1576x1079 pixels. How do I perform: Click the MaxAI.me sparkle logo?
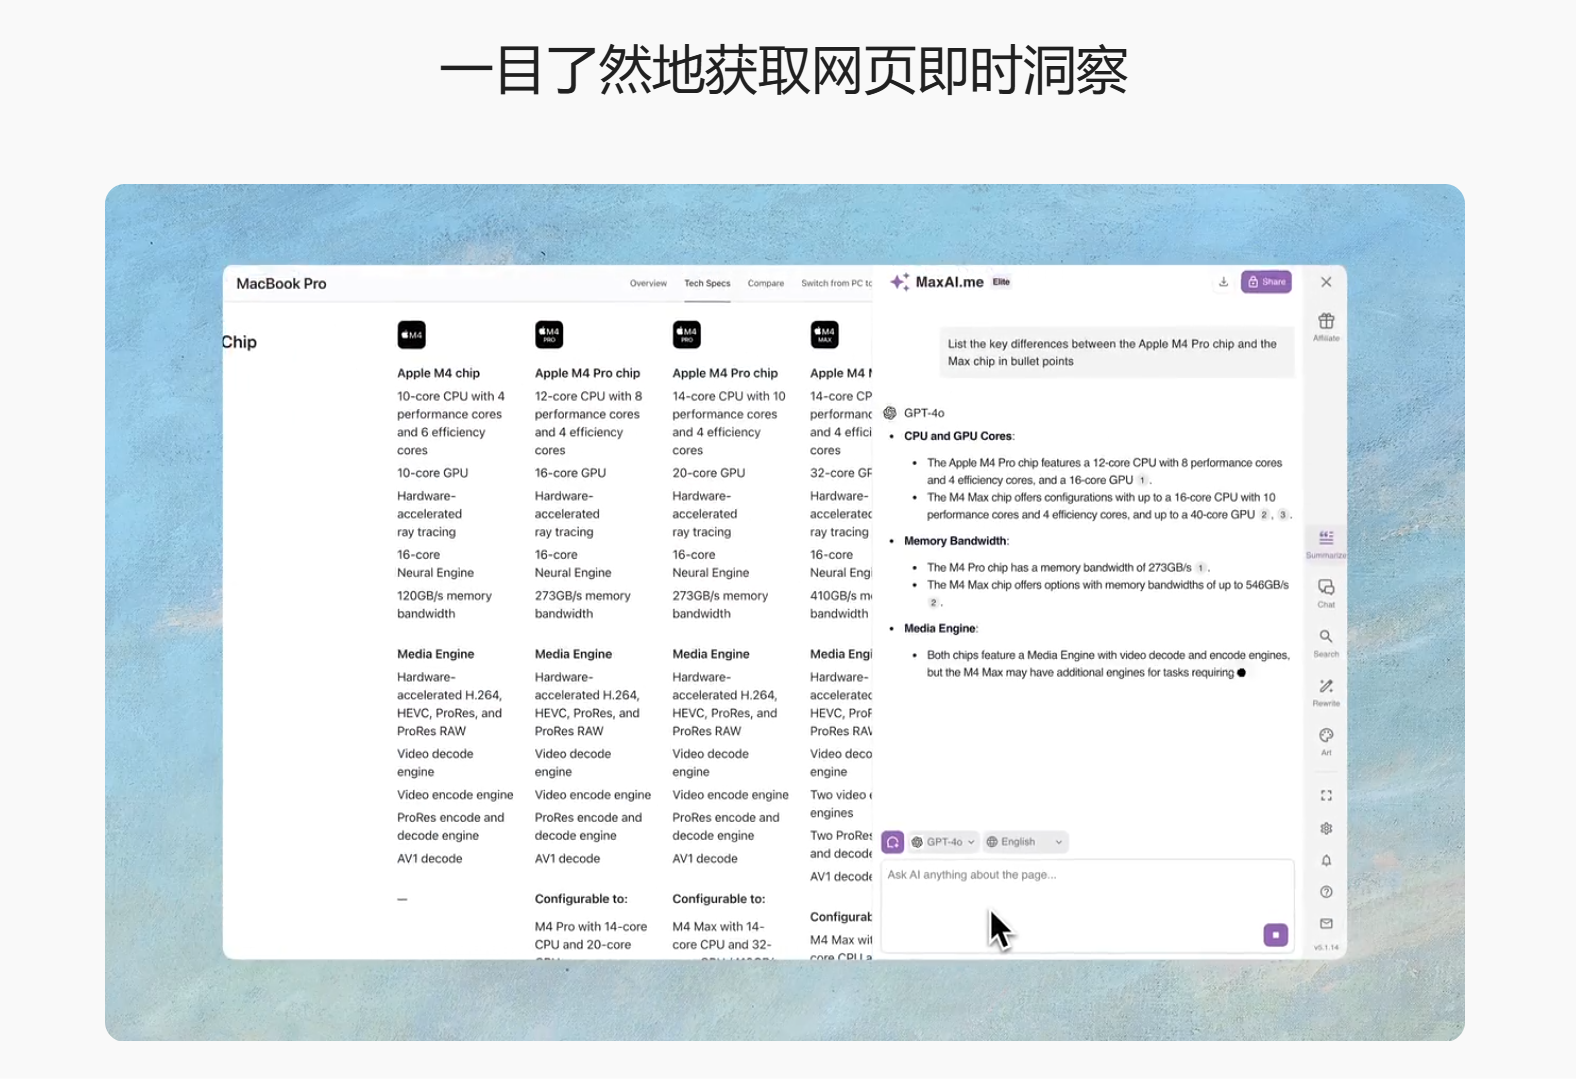pyautogui.click(x=900, y=282)
